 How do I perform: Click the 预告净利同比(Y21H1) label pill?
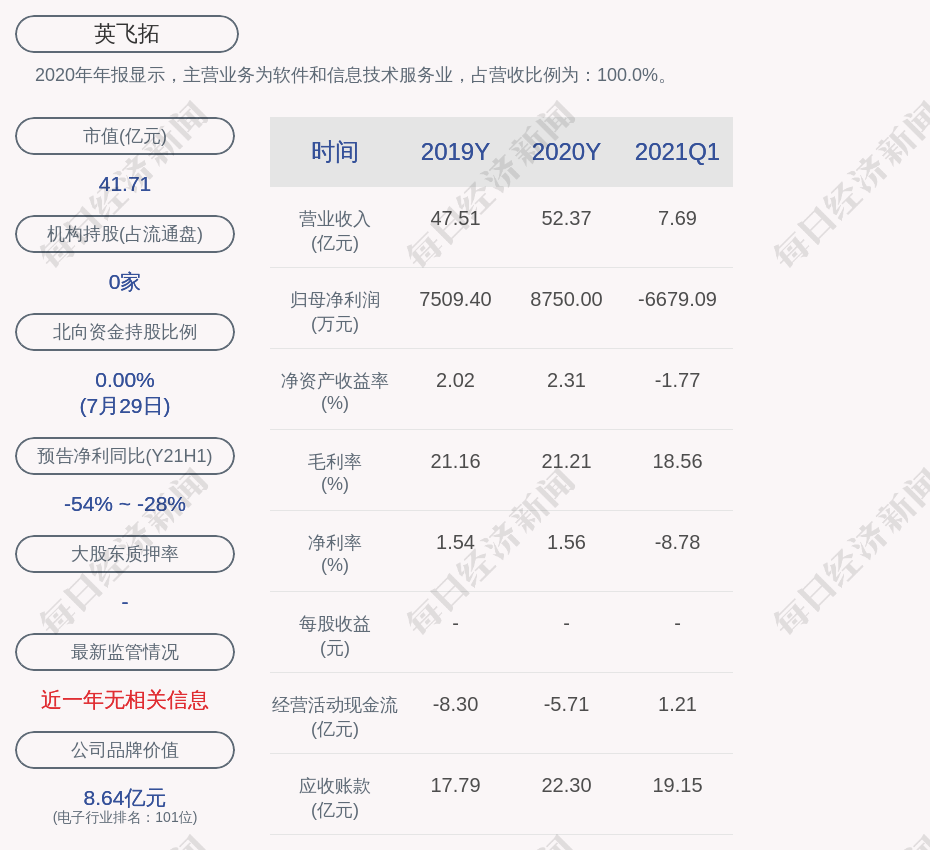pyautogui.click(x=125, y=456)
